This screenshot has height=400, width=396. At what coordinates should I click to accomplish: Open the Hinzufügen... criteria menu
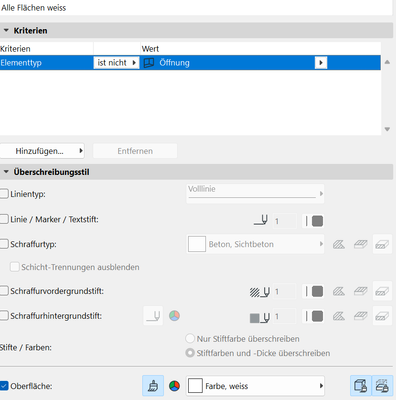(x=42, y=151)
